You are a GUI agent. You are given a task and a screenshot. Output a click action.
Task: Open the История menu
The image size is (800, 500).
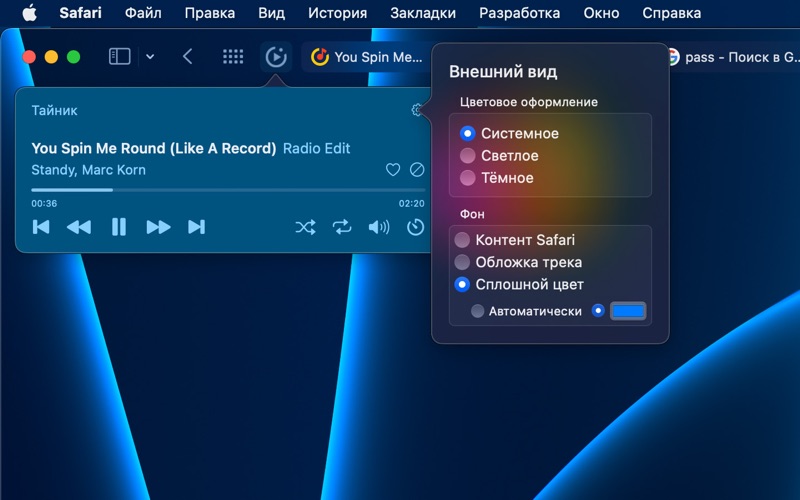coord(337,13)
